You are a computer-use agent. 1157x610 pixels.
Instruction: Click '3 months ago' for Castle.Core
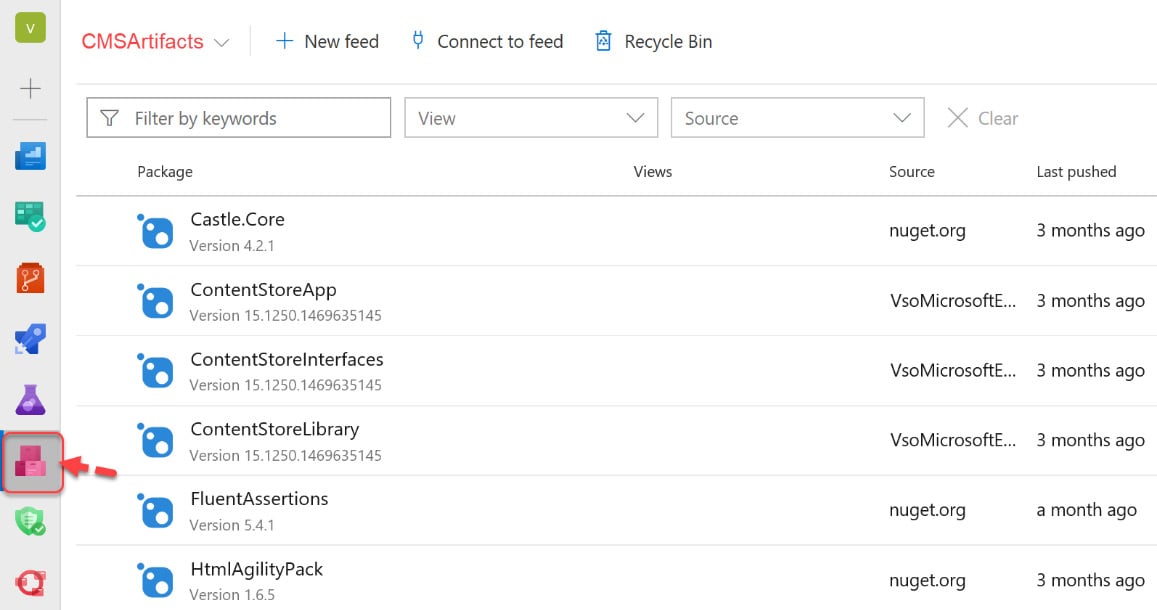[x=1091, y=231]
